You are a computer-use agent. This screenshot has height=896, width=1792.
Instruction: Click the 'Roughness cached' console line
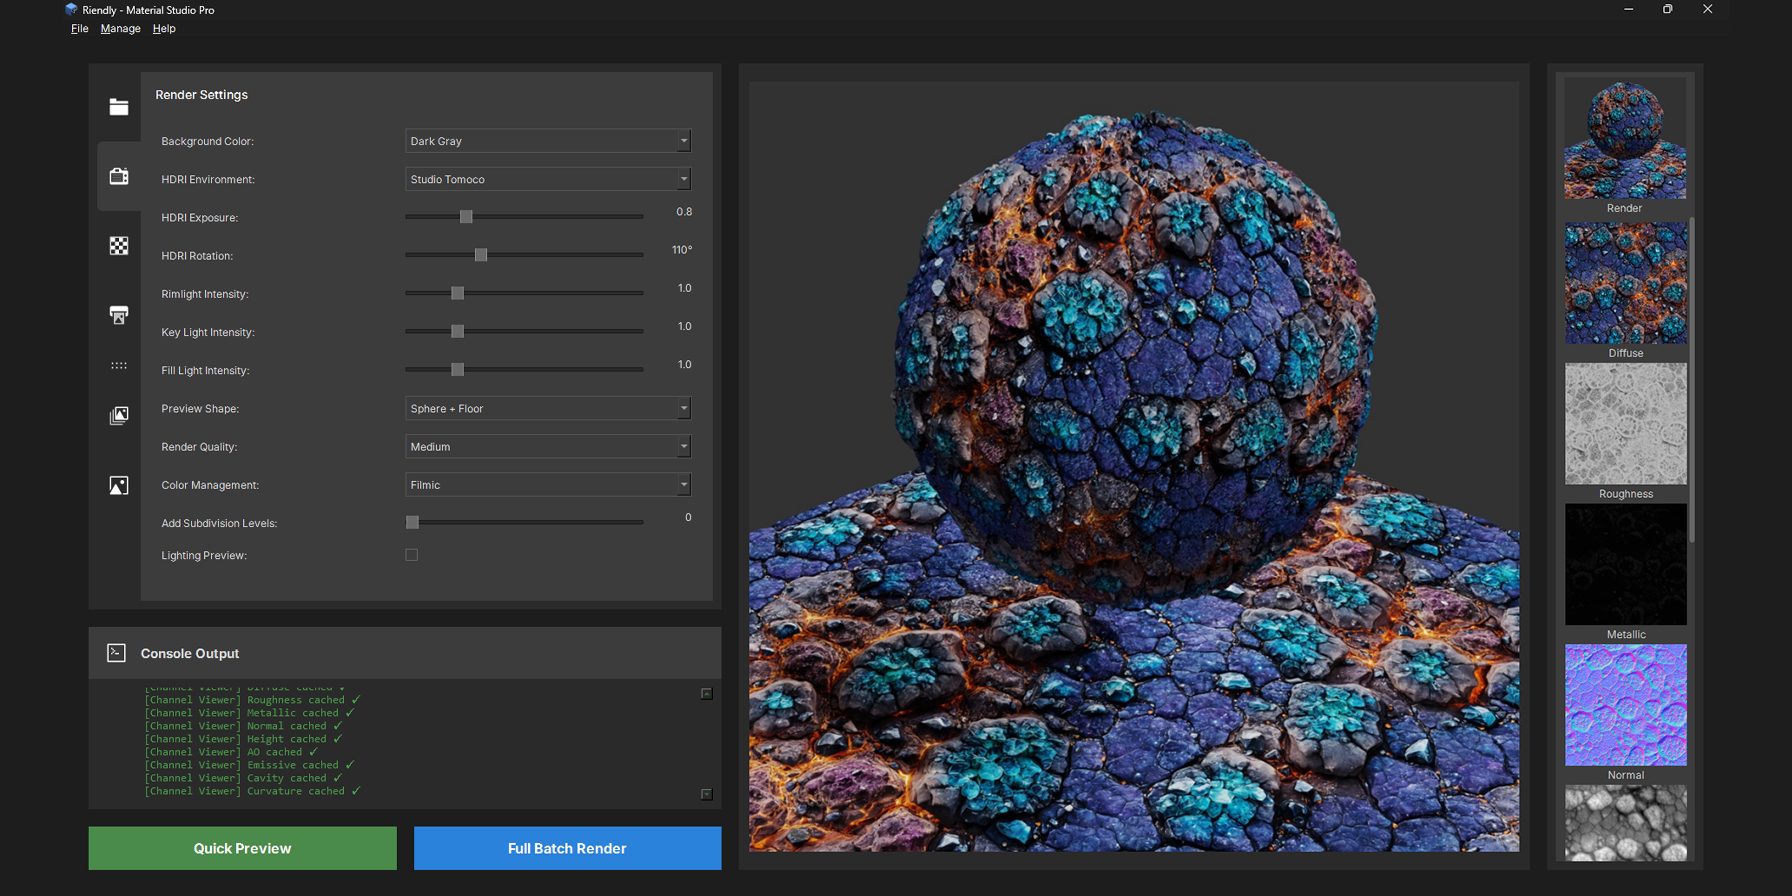coord(252,700)
